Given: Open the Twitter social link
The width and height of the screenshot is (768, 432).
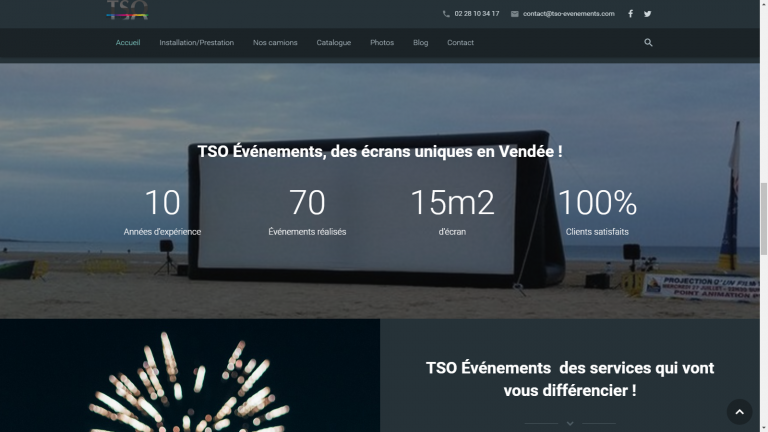Looking at the screenshot, I should point(647,14).
